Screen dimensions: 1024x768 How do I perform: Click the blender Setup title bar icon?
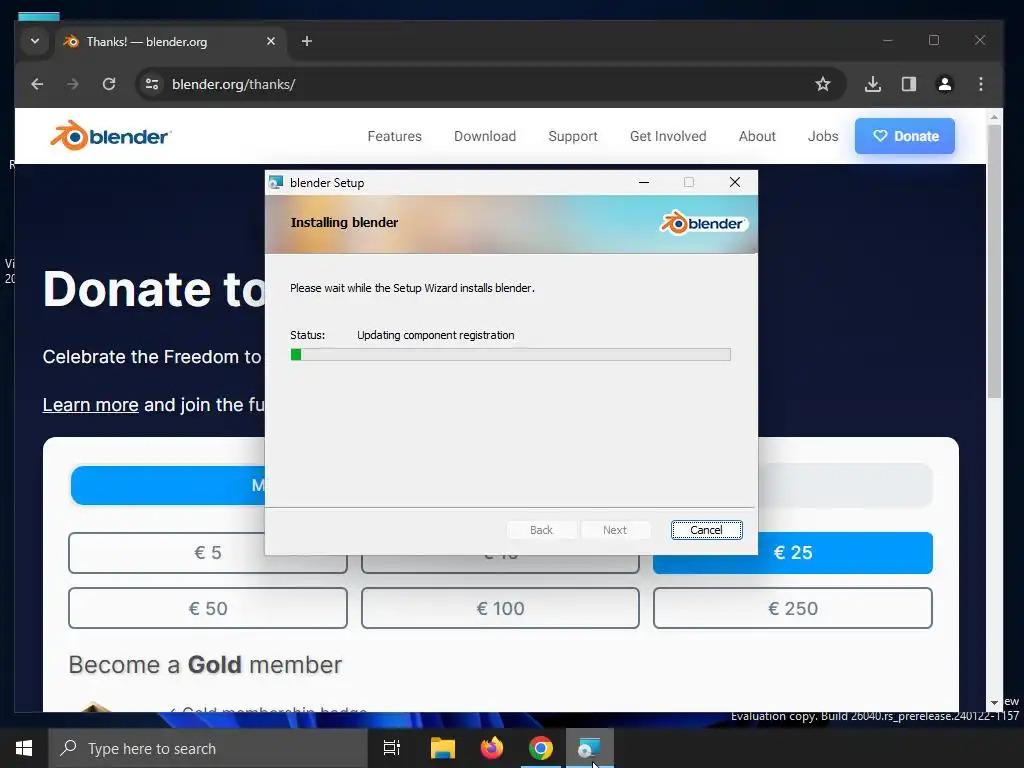tap(276, 183)
